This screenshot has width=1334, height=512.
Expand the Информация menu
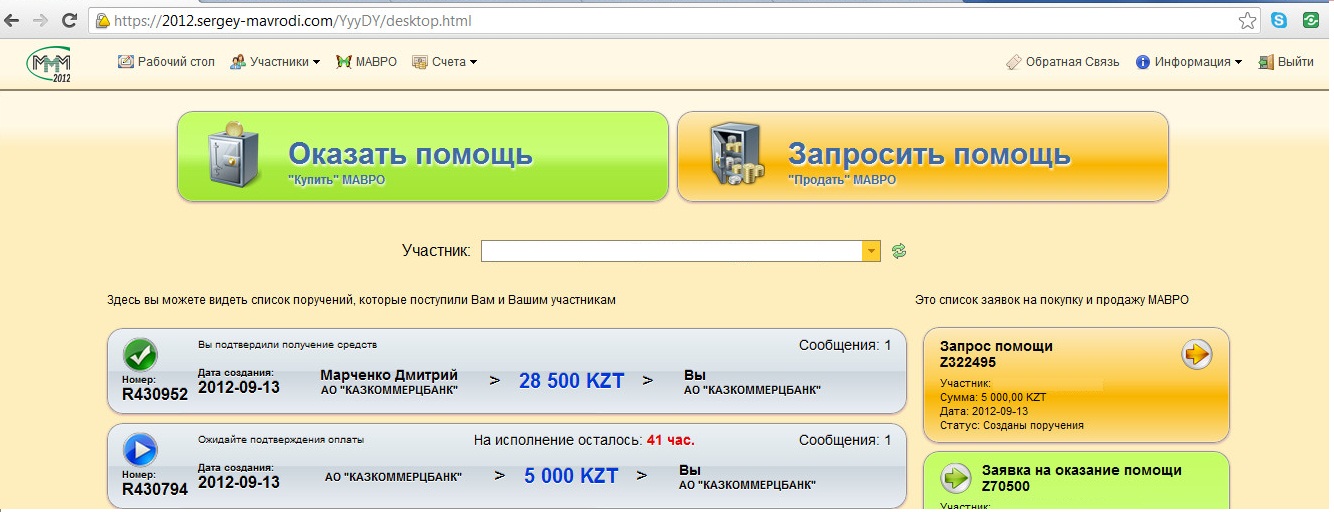point(1189,62)
